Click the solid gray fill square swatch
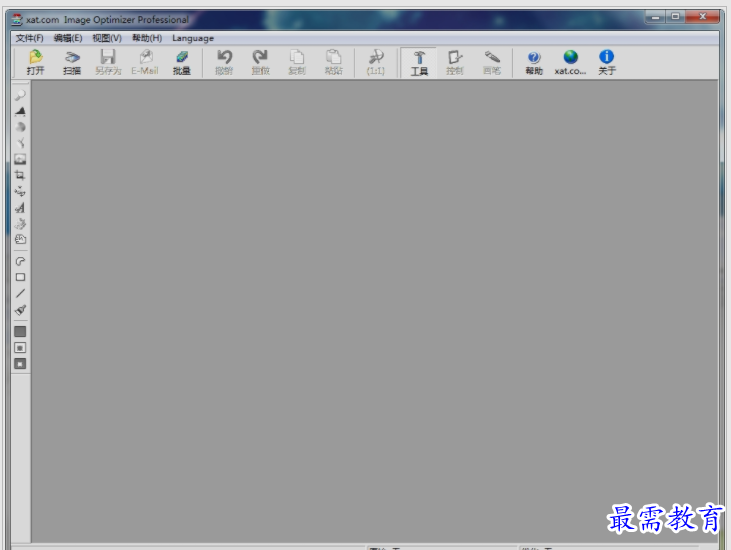 [20, 331]
